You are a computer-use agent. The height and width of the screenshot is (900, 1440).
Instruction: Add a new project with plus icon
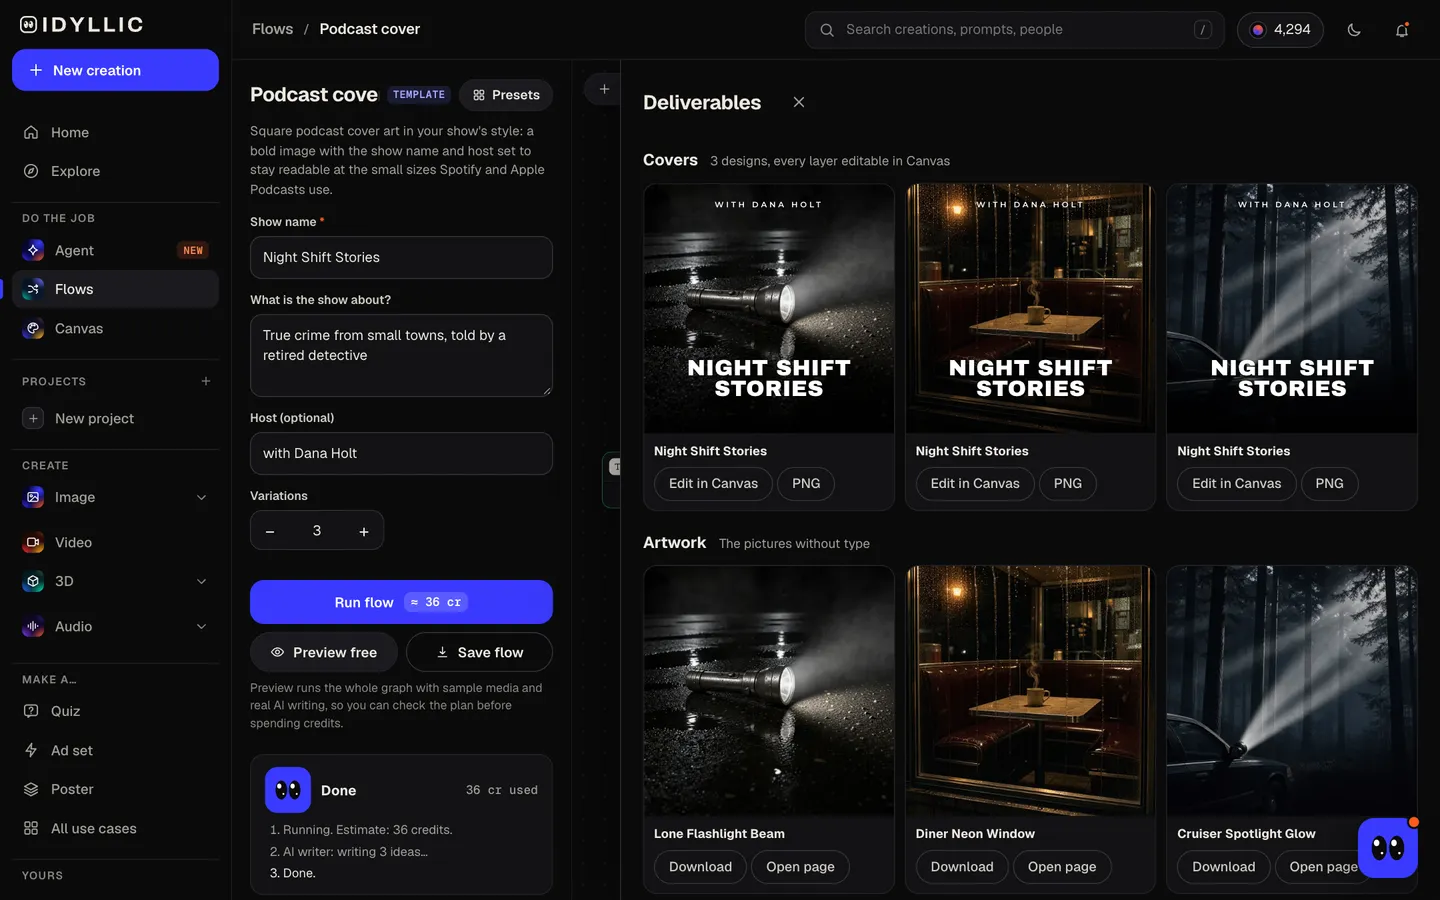206,381
